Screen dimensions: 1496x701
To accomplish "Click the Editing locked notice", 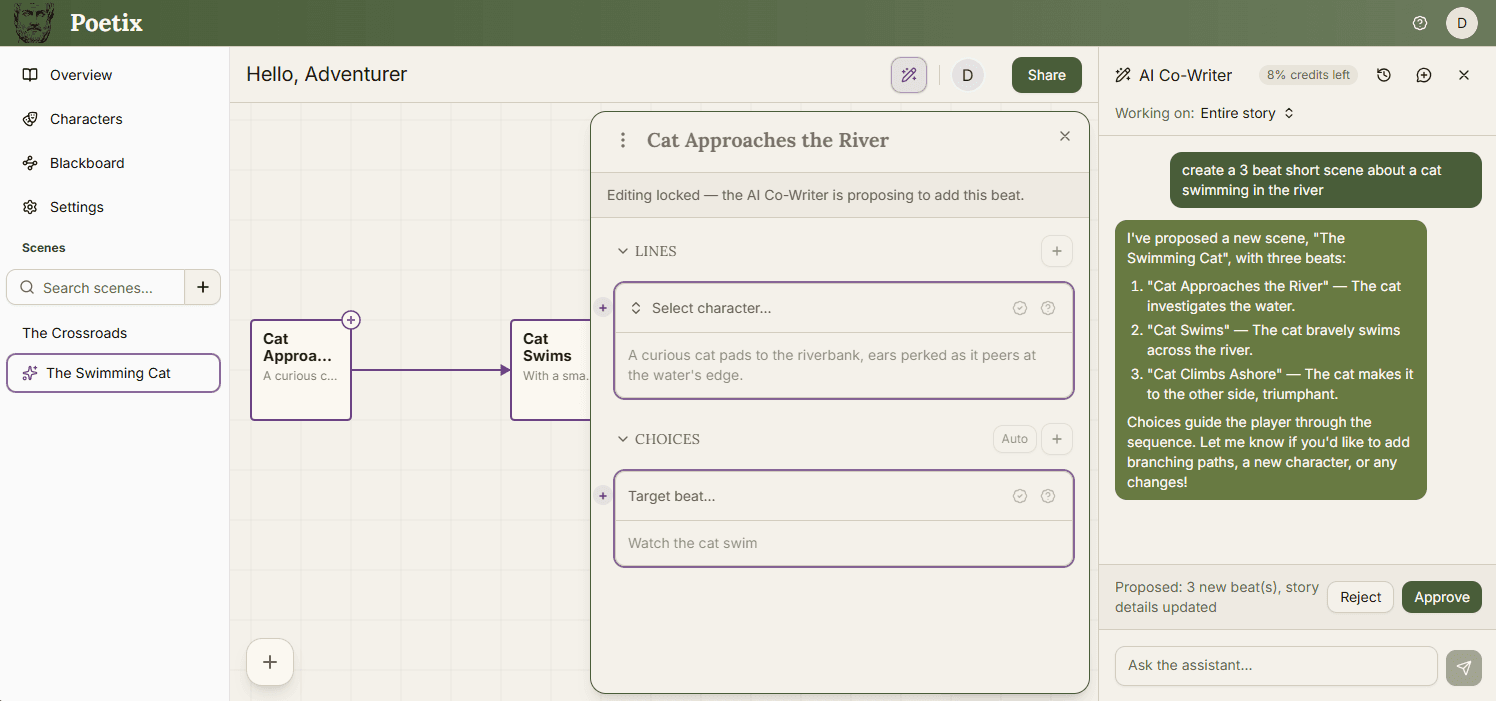I will click(x=815, y=195).
